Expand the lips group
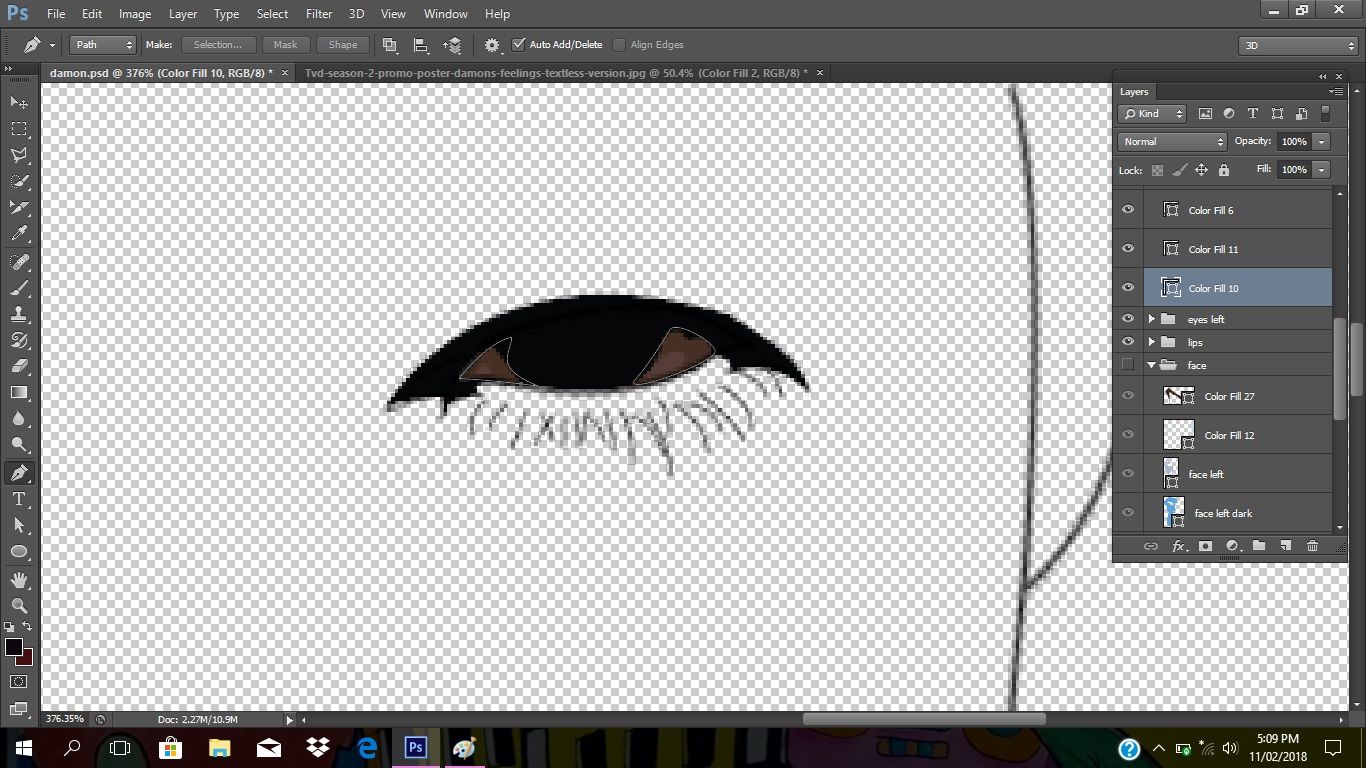The width and height of the screenshot is (1366, 768). point(1152,342)
